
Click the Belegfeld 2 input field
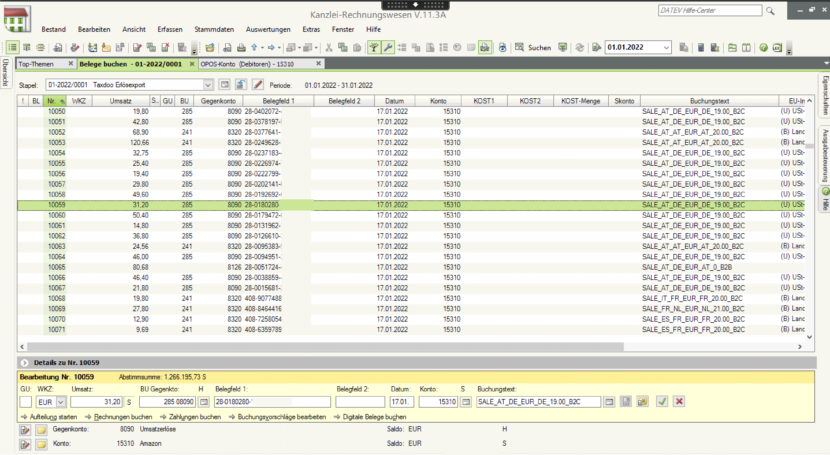point(360,402)
